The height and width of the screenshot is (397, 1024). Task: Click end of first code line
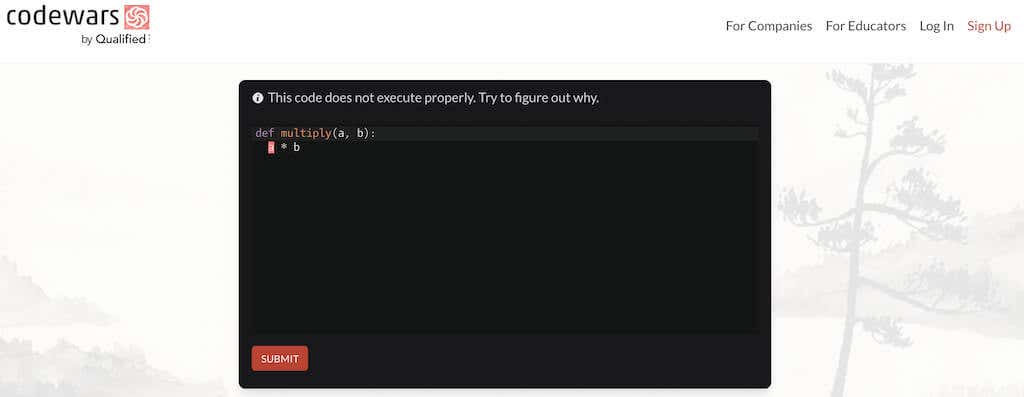pos(379,133)
